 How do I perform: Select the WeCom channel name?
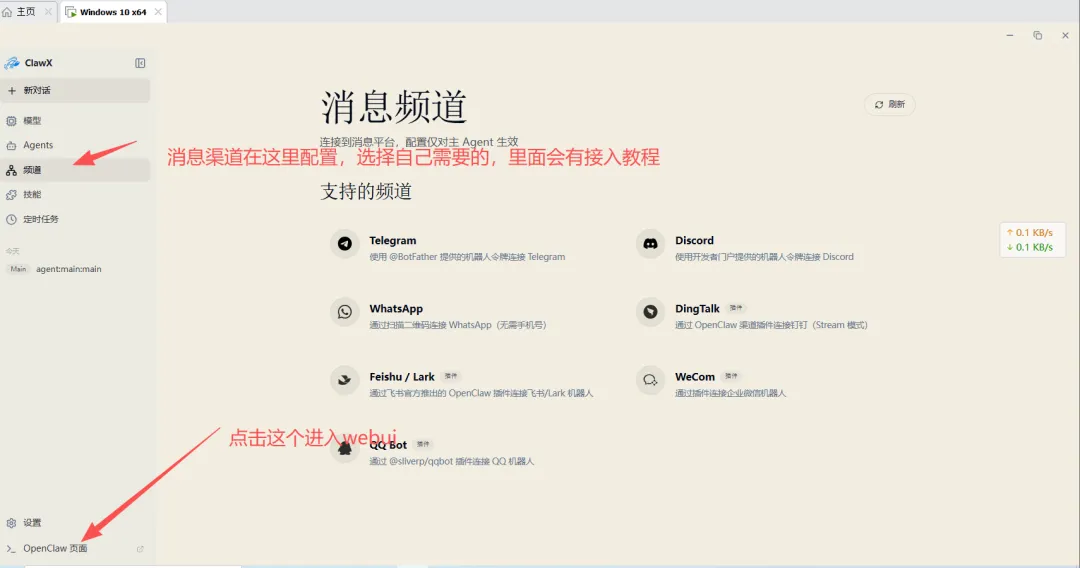pos(695,377)
